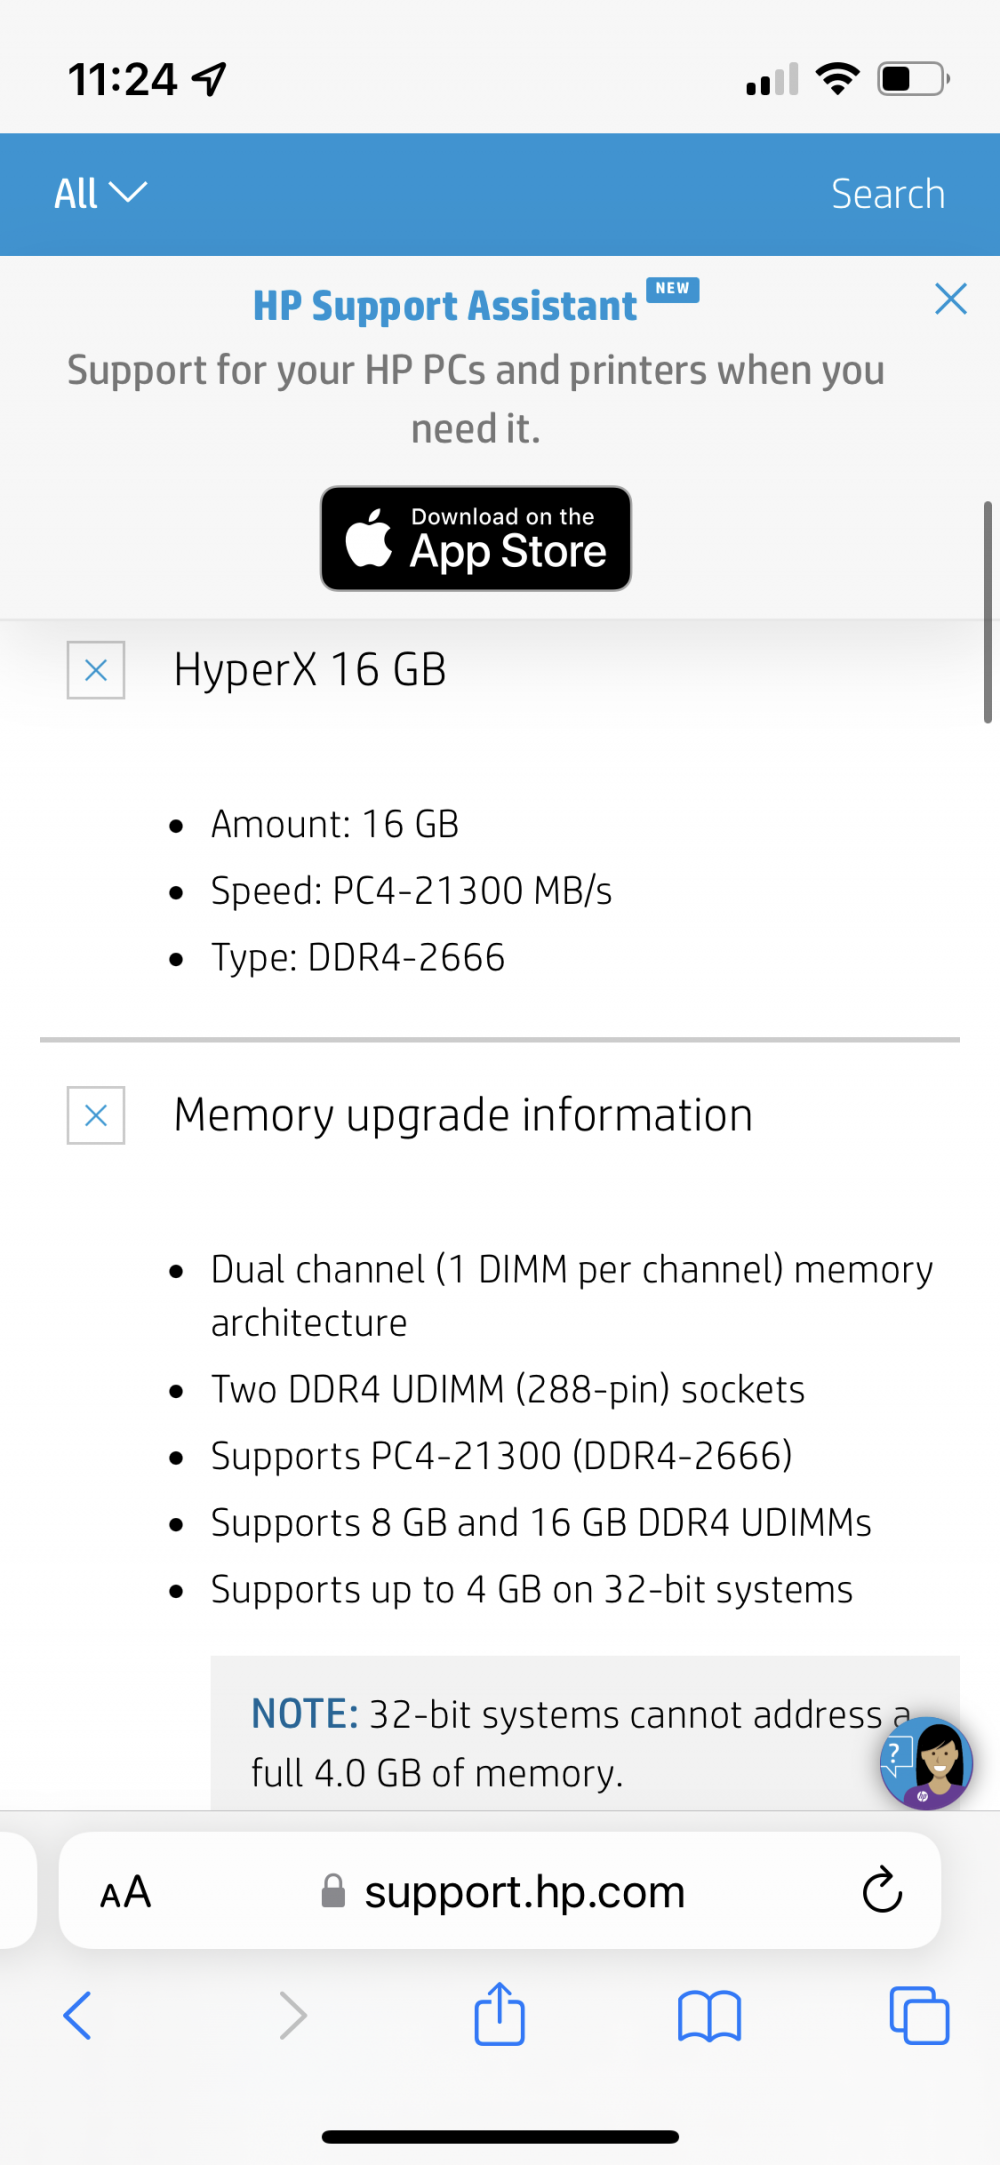Image resolution: width=1000 pixels, height=2165 pixels.
Task: Tap the Memory upgrade information heading
Action: 463,1115
